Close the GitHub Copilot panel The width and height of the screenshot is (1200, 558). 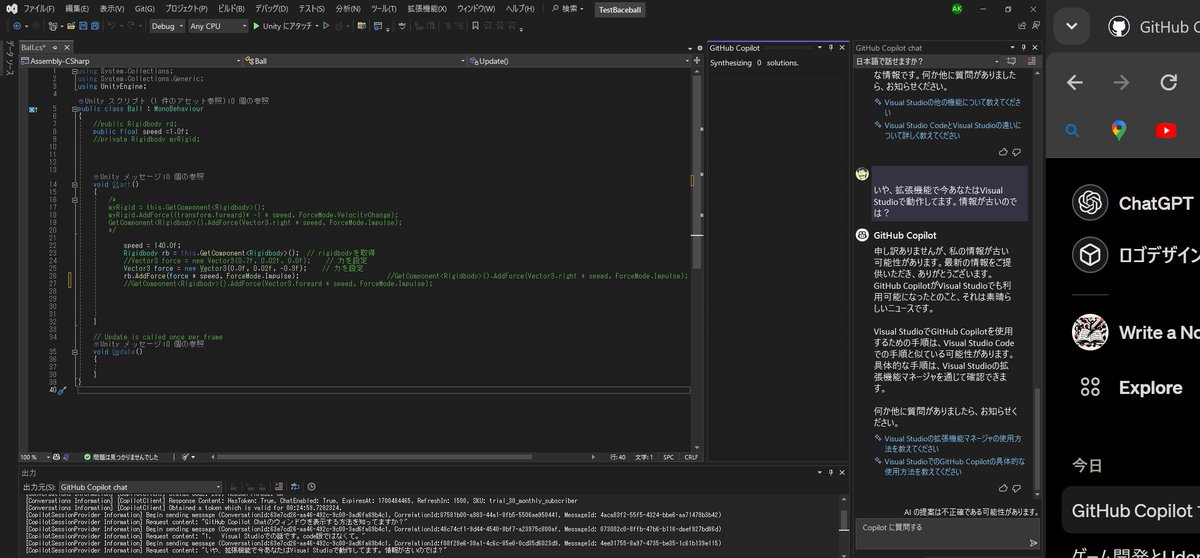(x=842, y=48)
